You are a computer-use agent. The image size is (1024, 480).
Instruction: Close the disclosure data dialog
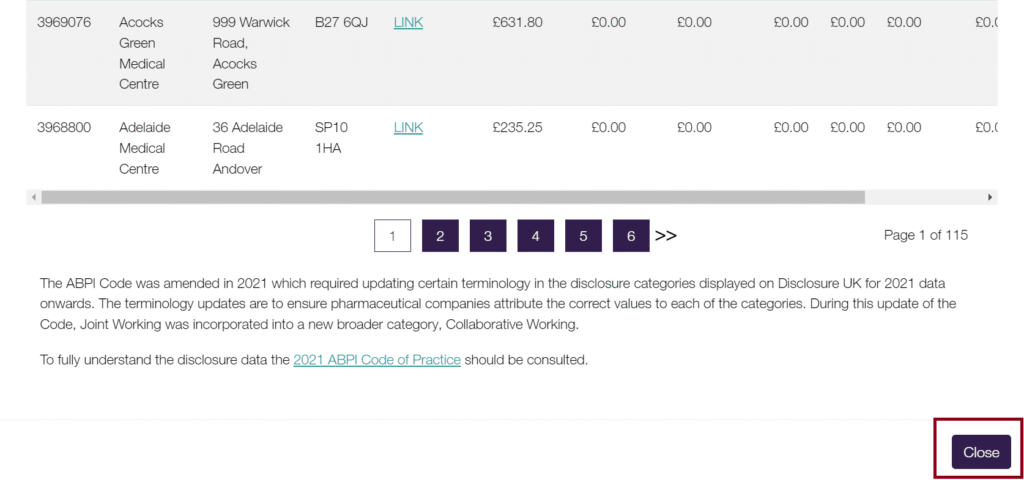tap(981, 452)
